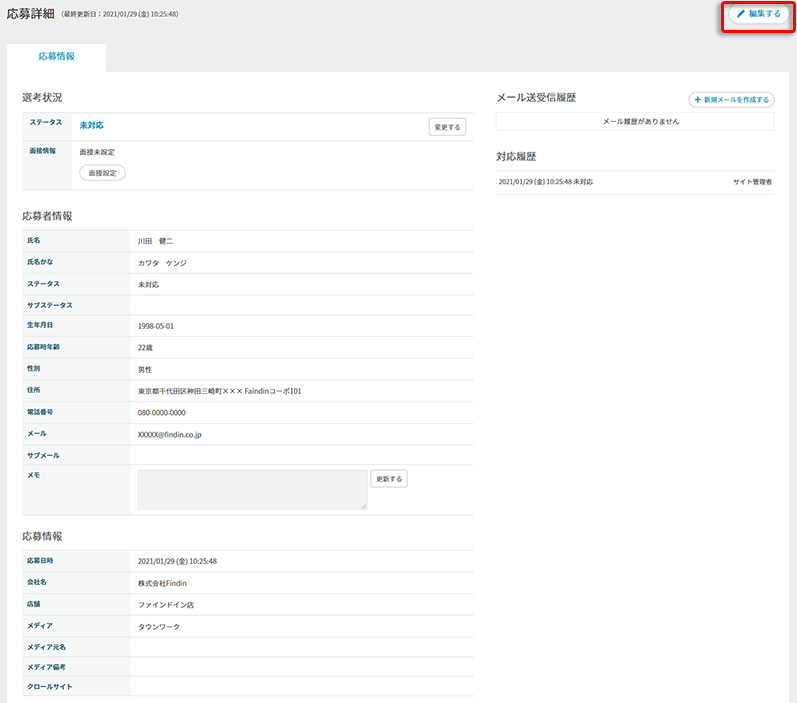Viewport: 797px width, 703px height.
Task: Click the company name 株式会社Findin
Action: 162,583
